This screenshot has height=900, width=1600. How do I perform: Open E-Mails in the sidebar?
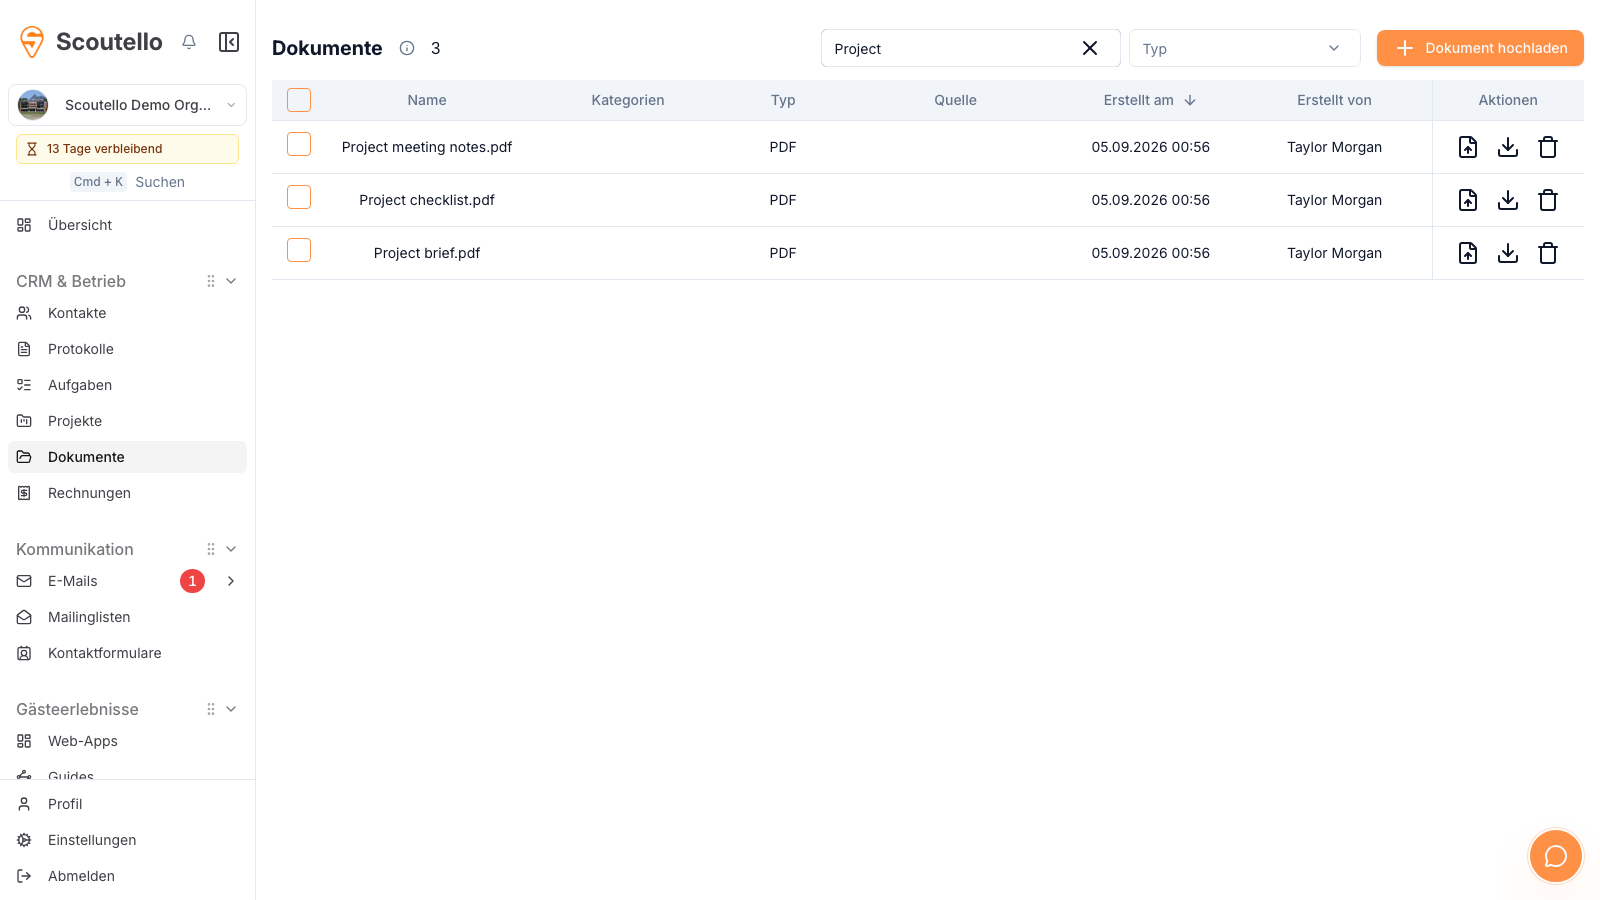(x=73, y=581)
